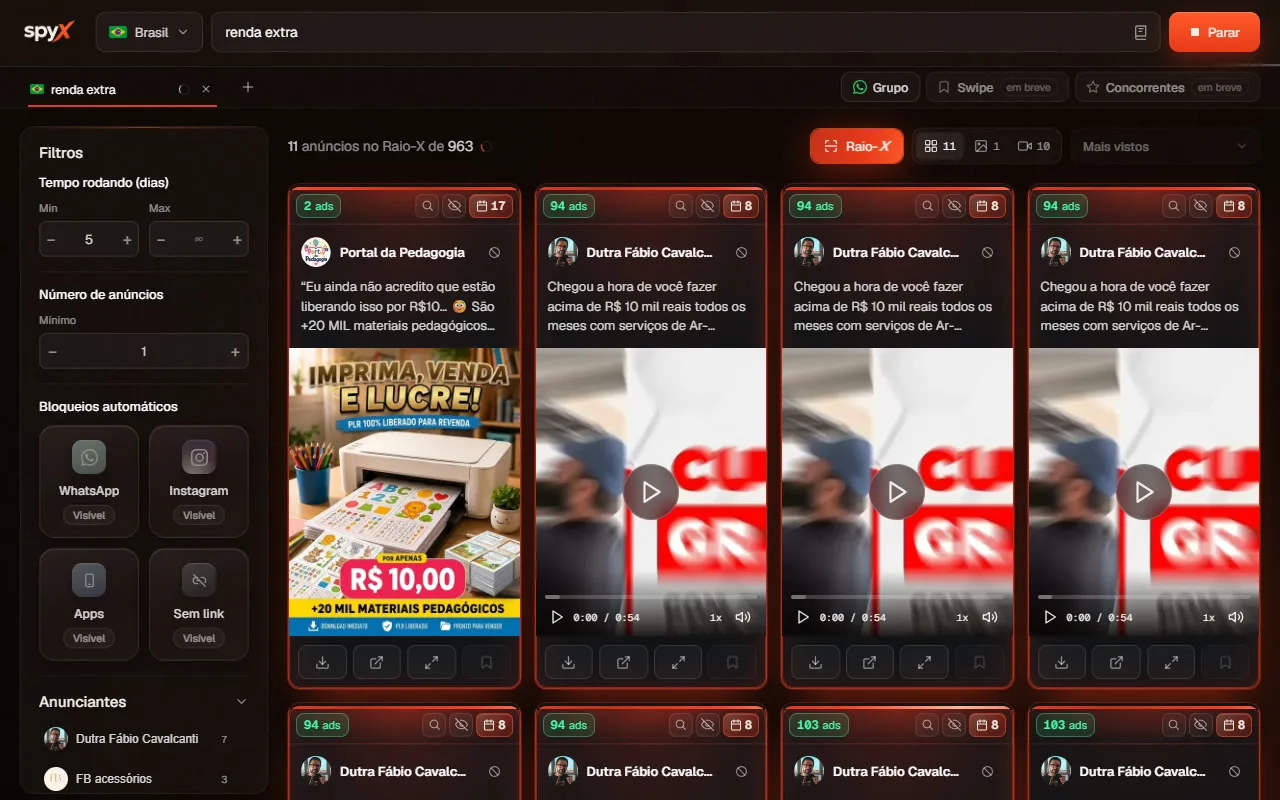
Task: Increase maximum days running
Action: point(237,240)
